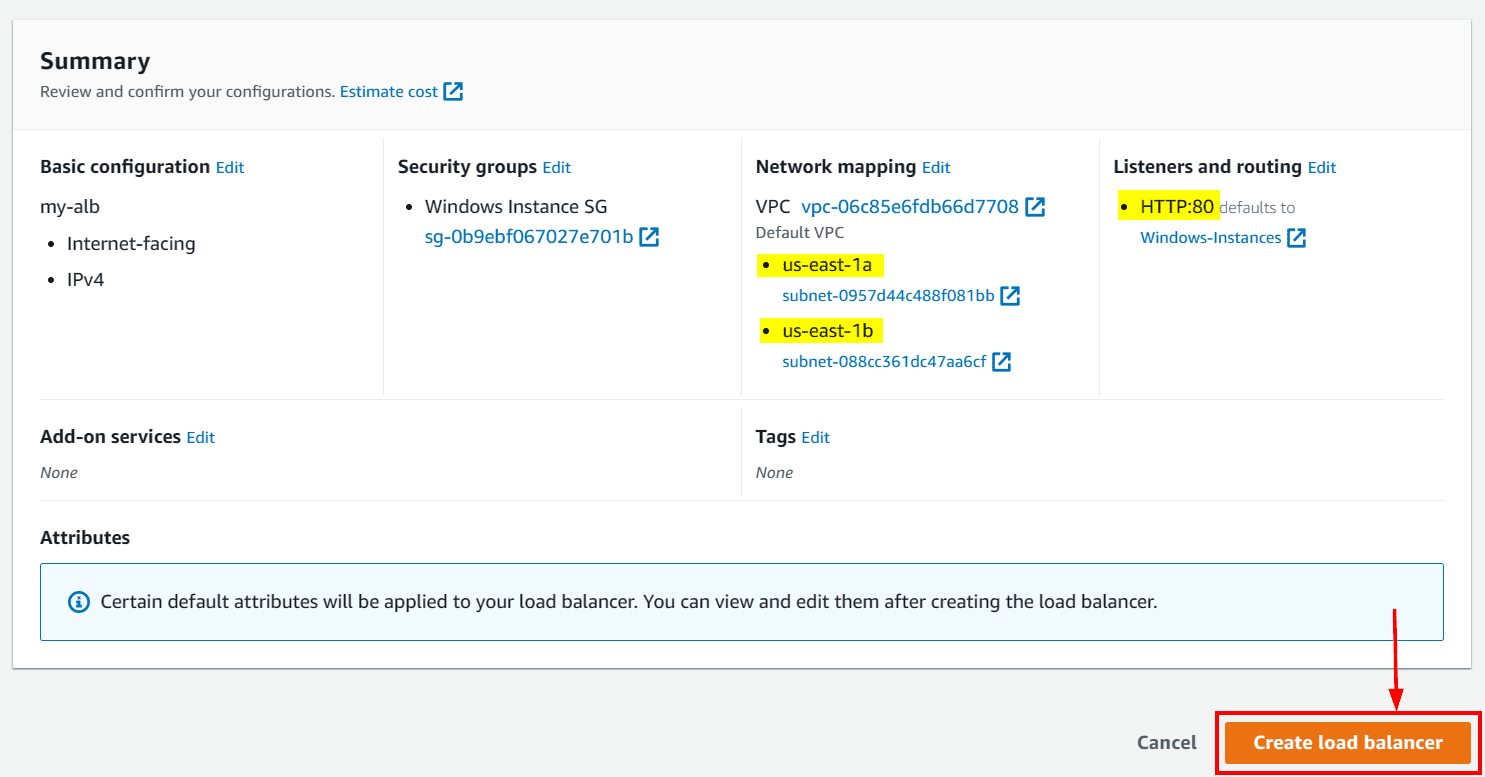
Task: Click the external link icon beside the VPC link
Action: pyautogui.click(x=1036, y=207)
